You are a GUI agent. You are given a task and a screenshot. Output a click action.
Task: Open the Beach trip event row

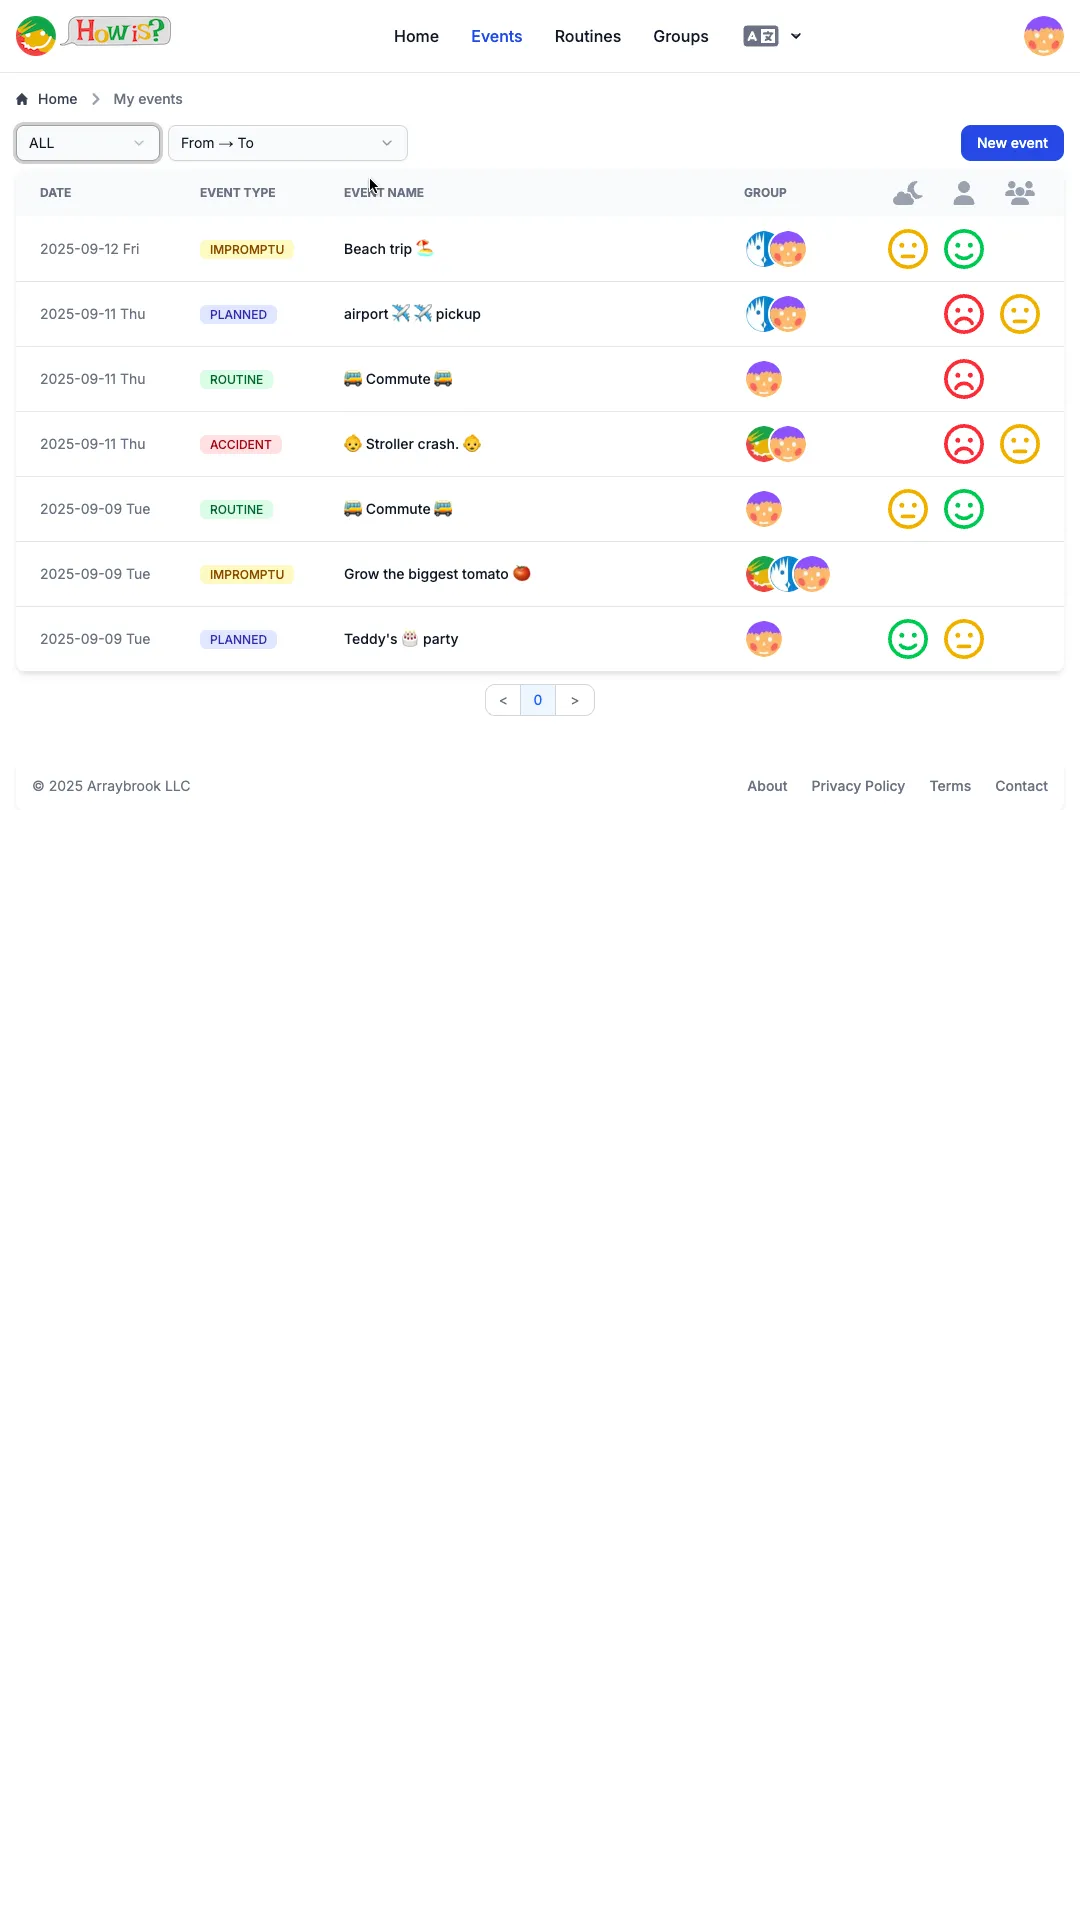(x=540, y=249)
